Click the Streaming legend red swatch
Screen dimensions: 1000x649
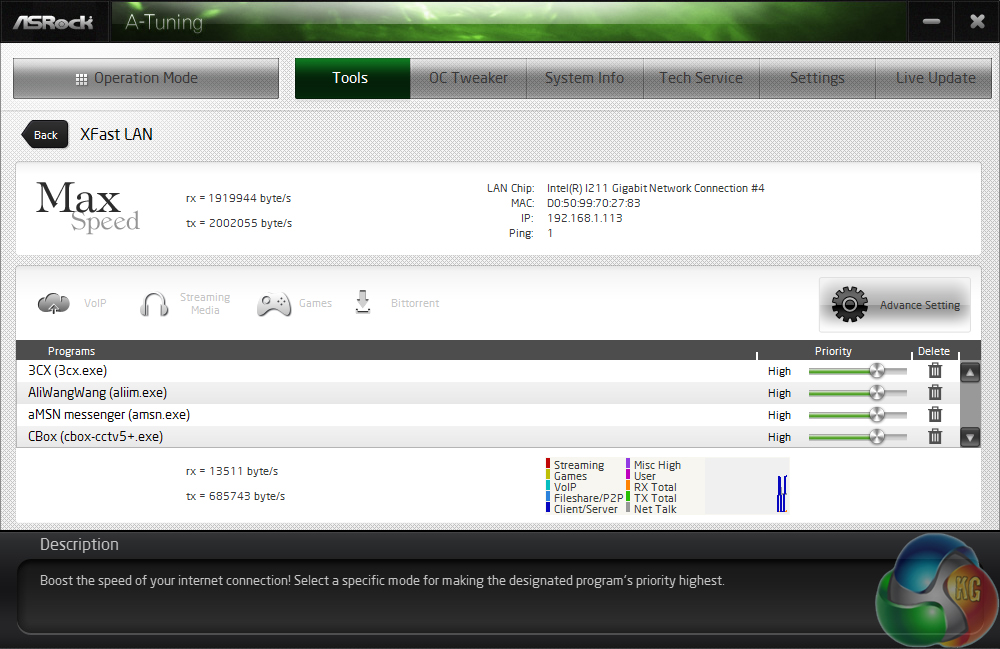(548, 463)
